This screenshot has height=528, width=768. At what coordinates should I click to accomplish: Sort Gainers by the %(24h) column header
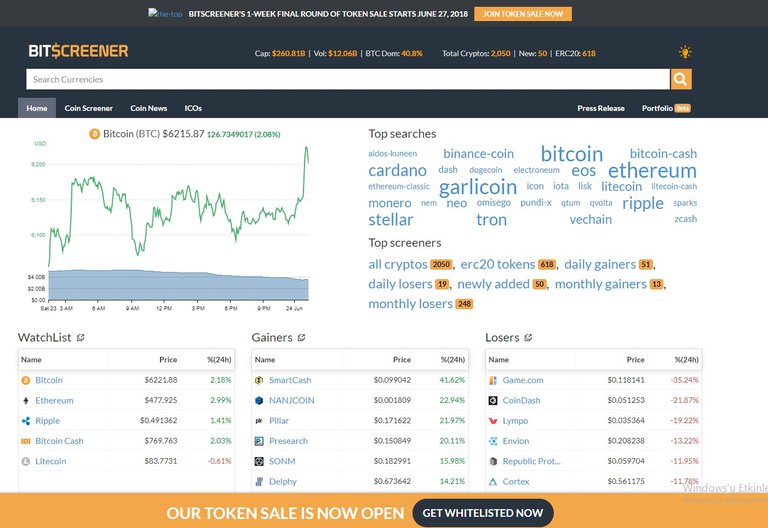tap(453, 360)
